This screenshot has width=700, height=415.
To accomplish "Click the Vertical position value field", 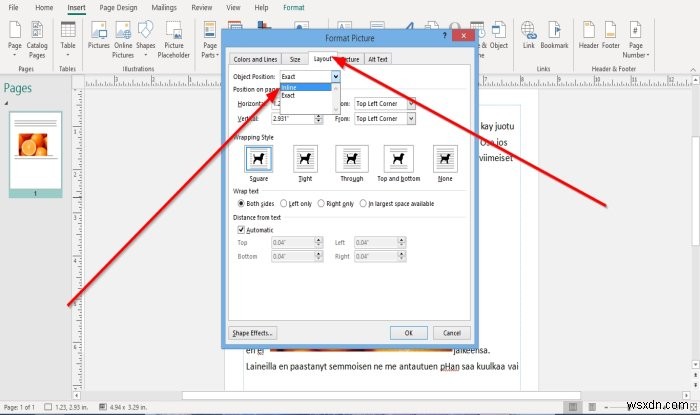I will pyautogui.click(x=293, y=119).
